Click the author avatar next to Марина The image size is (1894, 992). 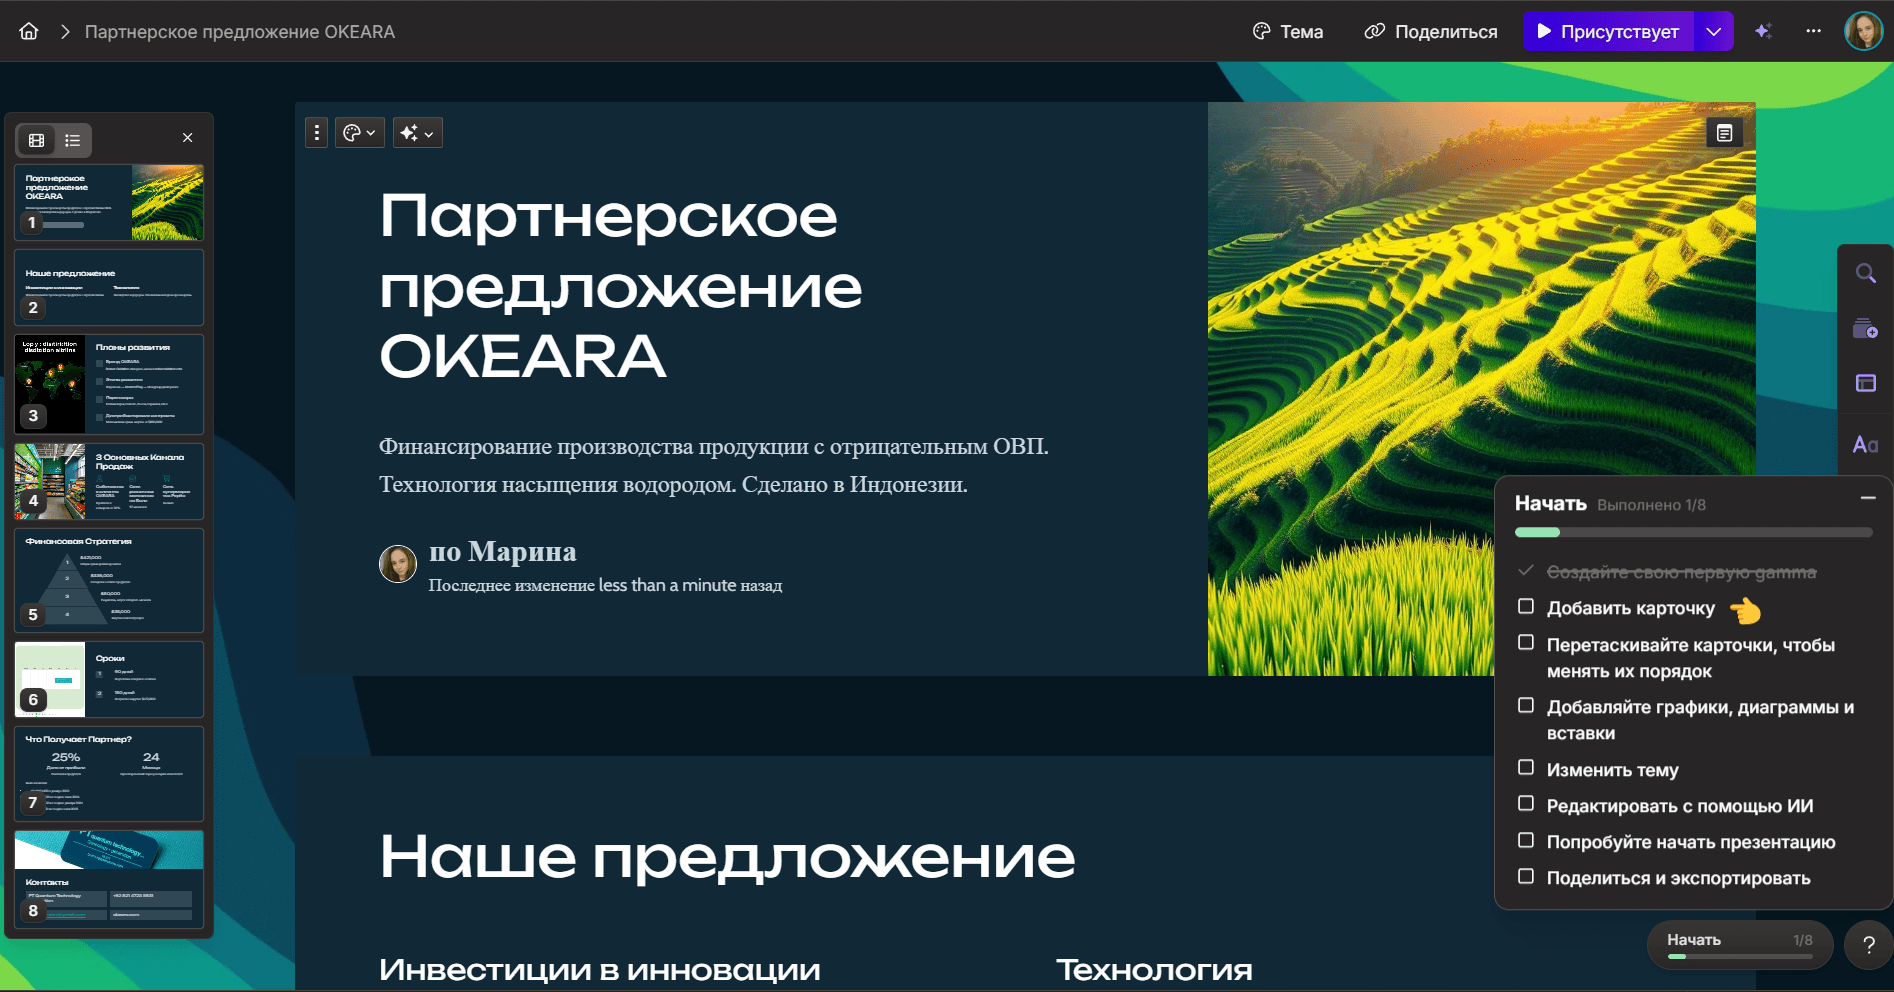point(398,564)
